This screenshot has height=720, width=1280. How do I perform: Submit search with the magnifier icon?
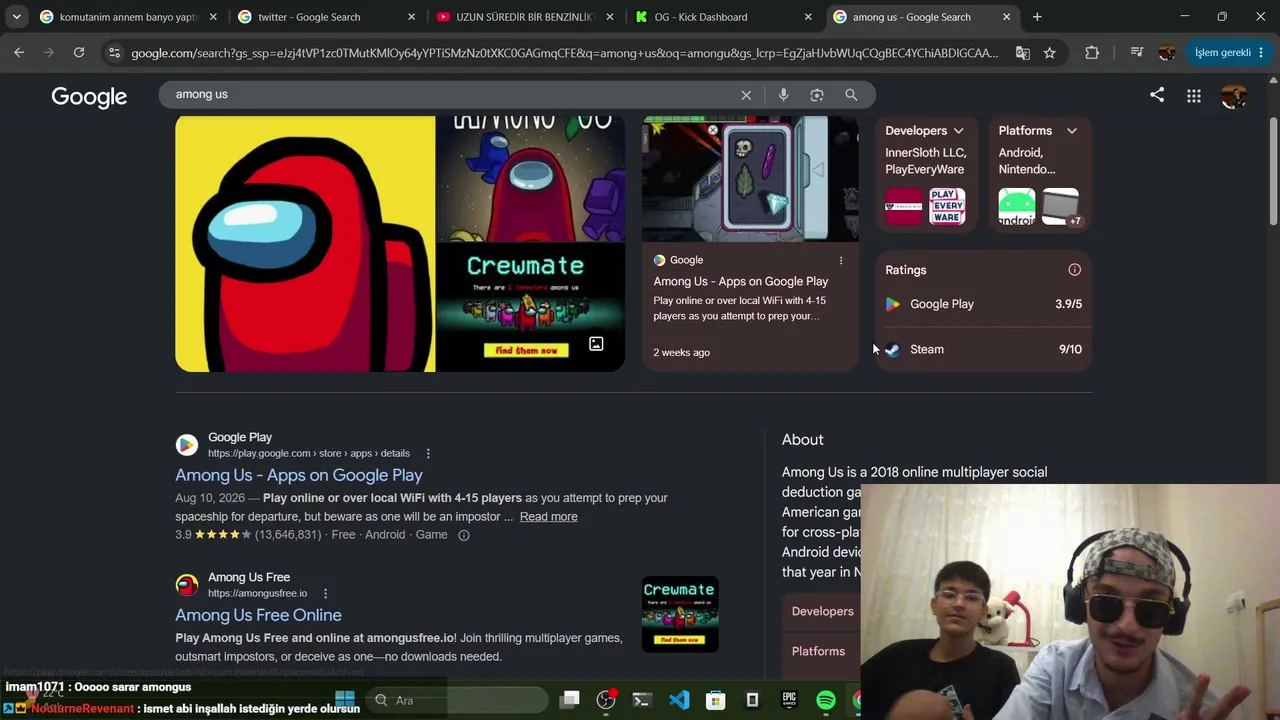tap(851, 95)
